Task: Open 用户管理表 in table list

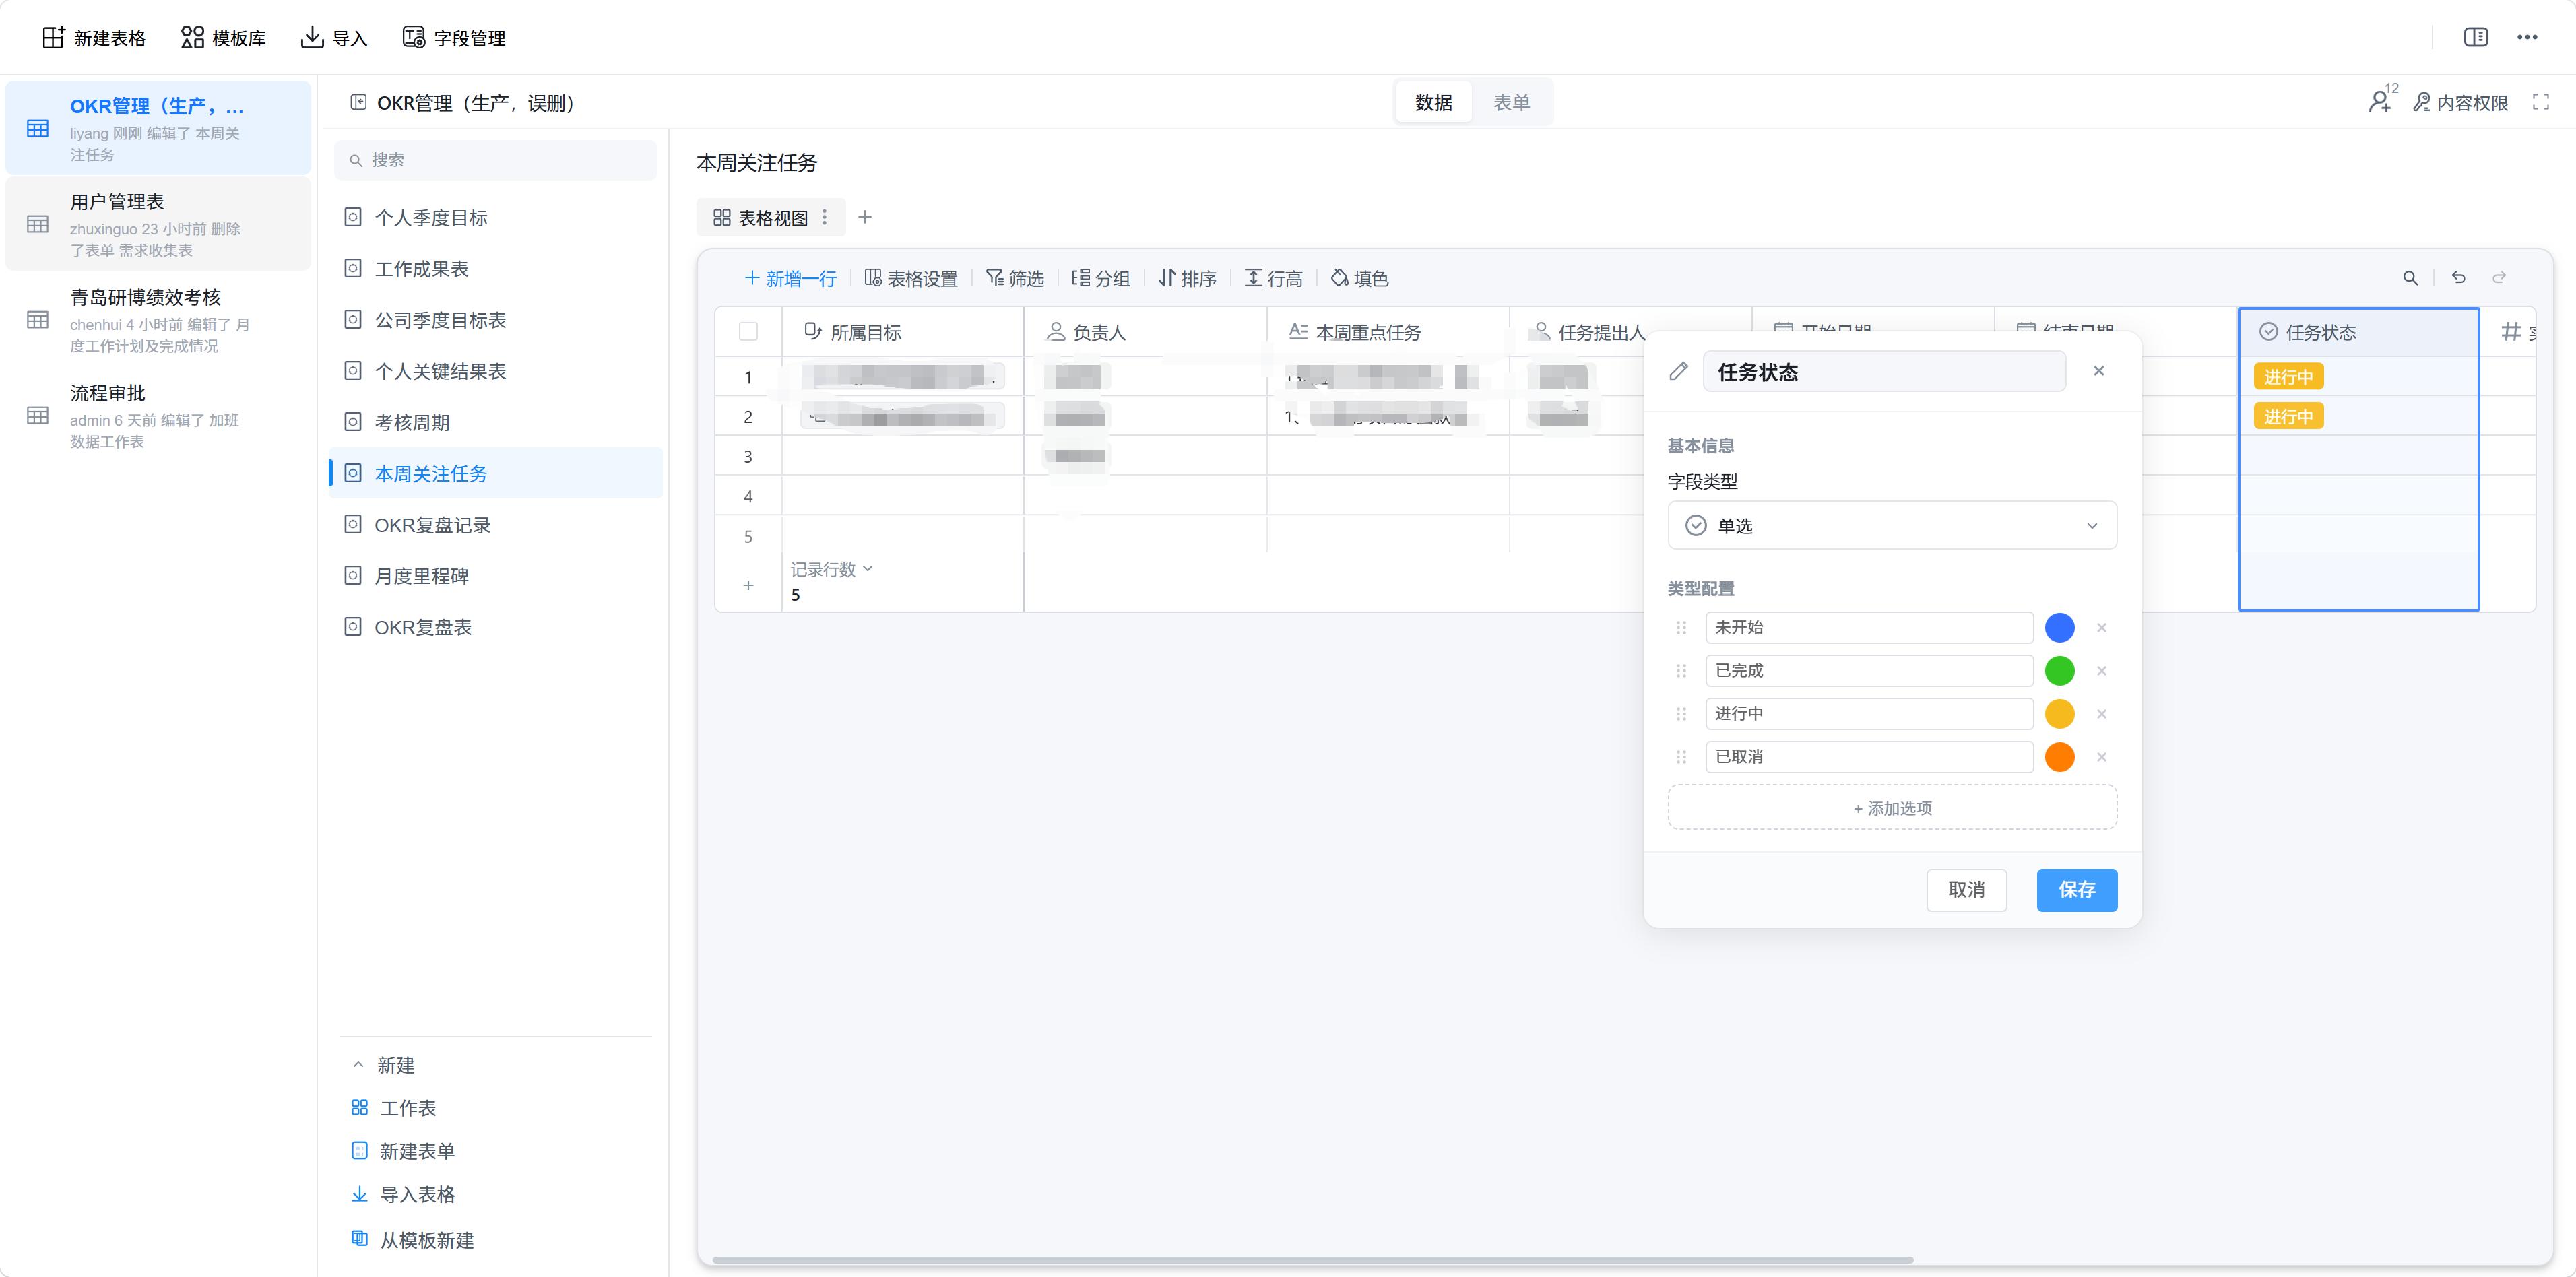Action: tap(158, 224)
